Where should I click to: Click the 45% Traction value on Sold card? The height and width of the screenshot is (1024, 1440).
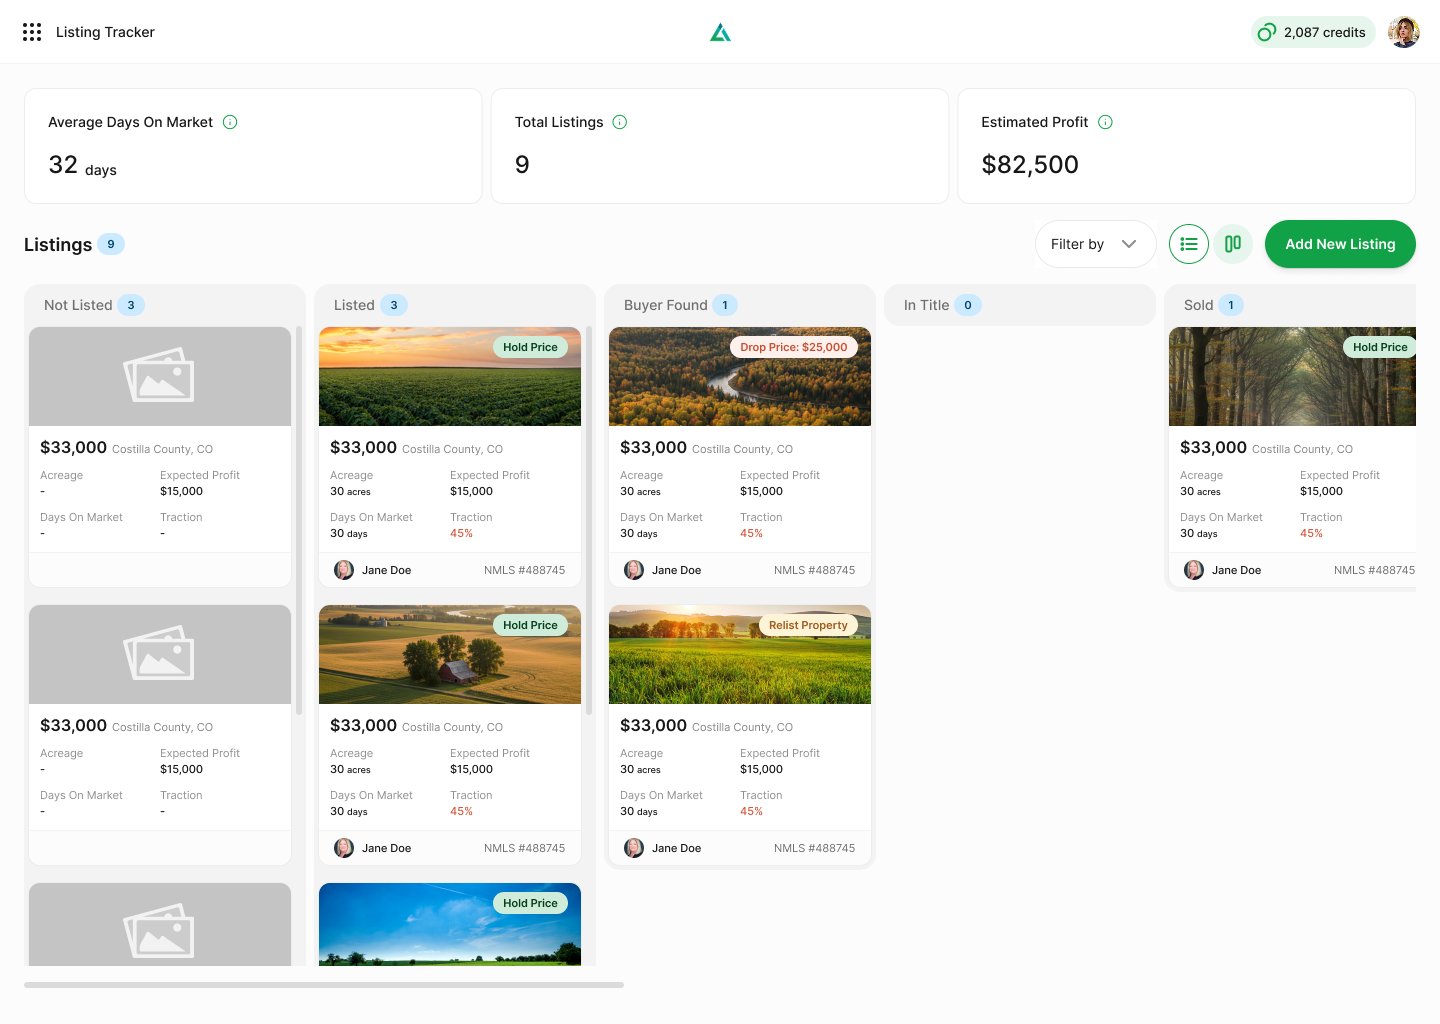[x=1311, y=533]
